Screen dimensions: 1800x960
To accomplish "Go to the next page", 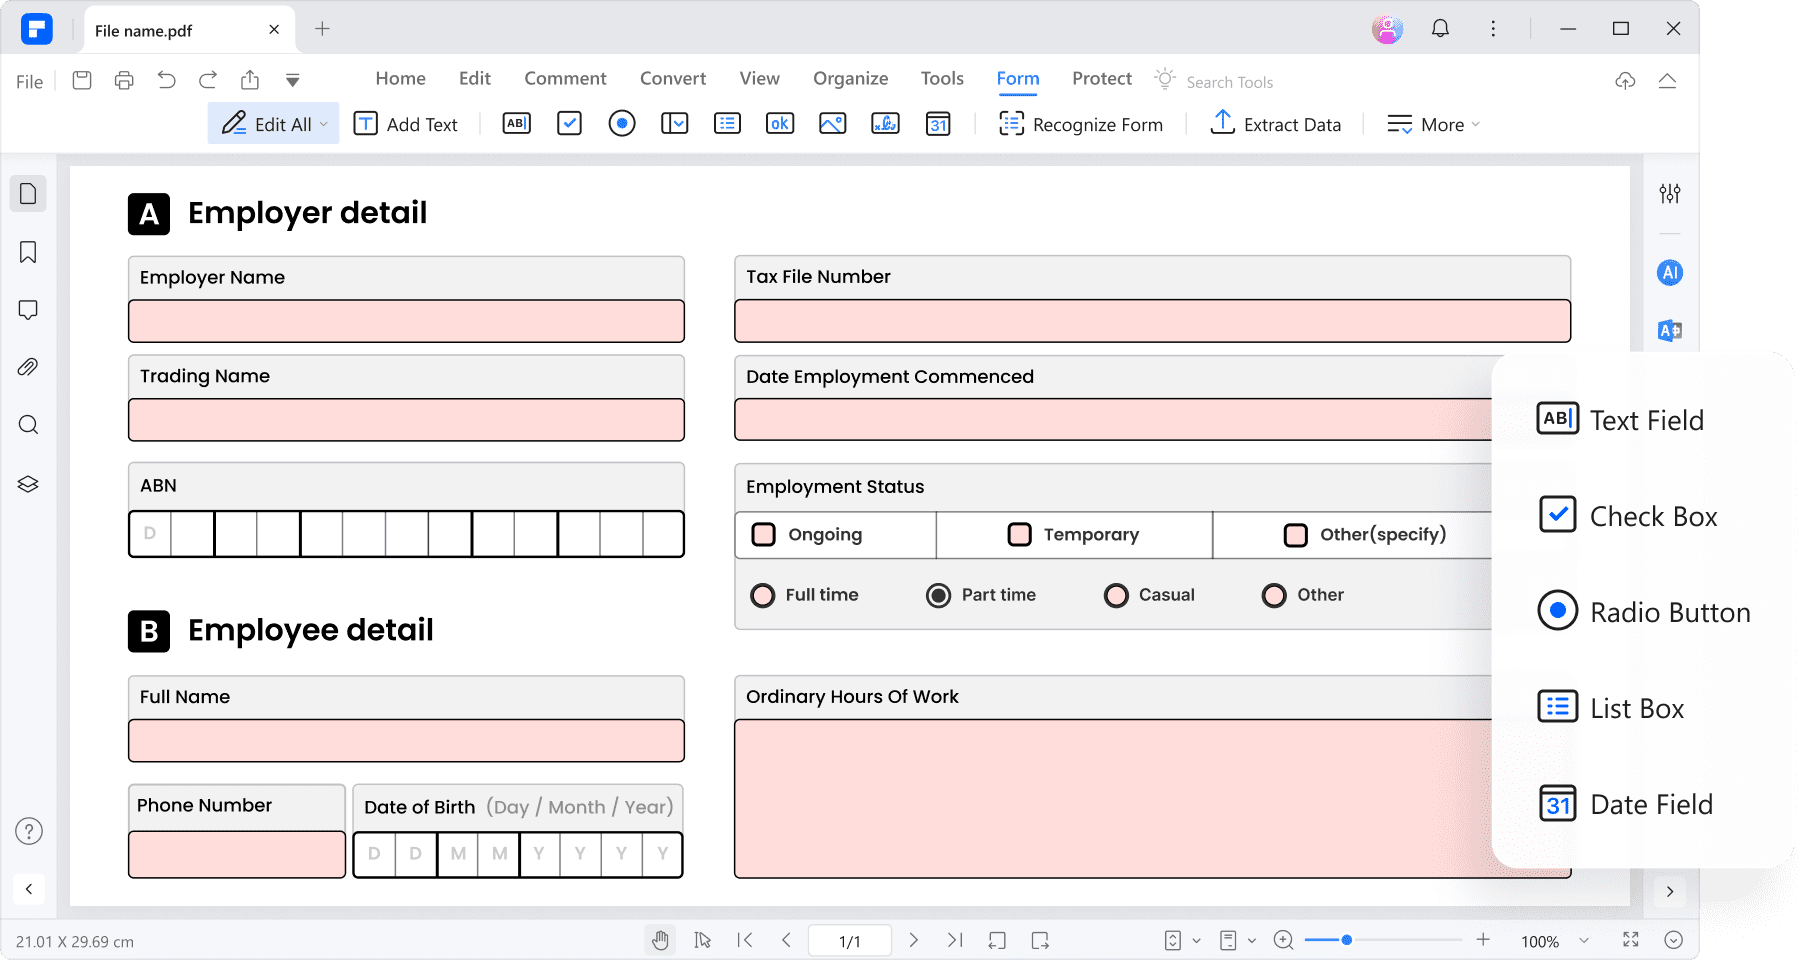I will coord(913,940).
